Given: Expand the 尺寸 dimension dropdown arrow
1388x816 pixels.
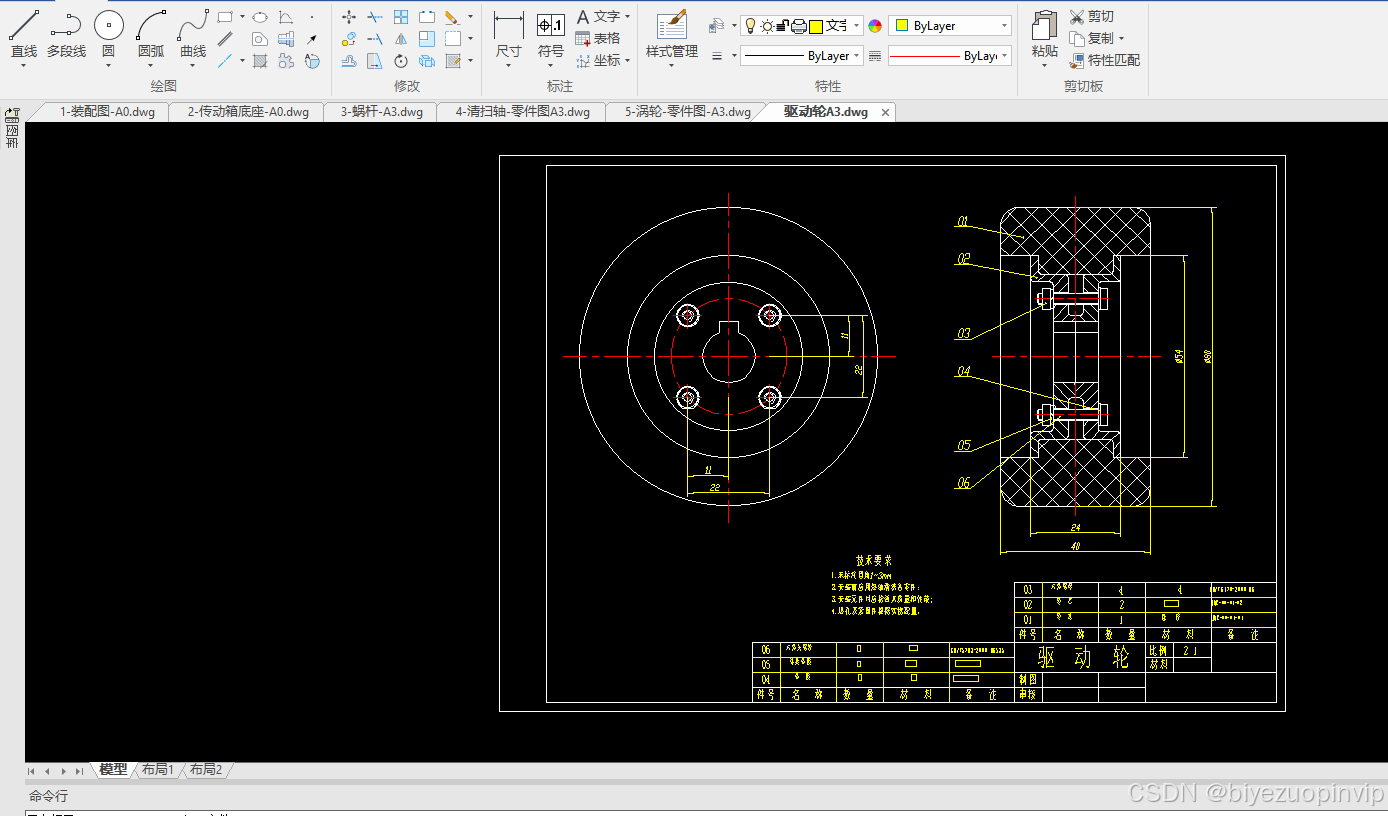Looking at the screenshot, I should tap(509, 66).
